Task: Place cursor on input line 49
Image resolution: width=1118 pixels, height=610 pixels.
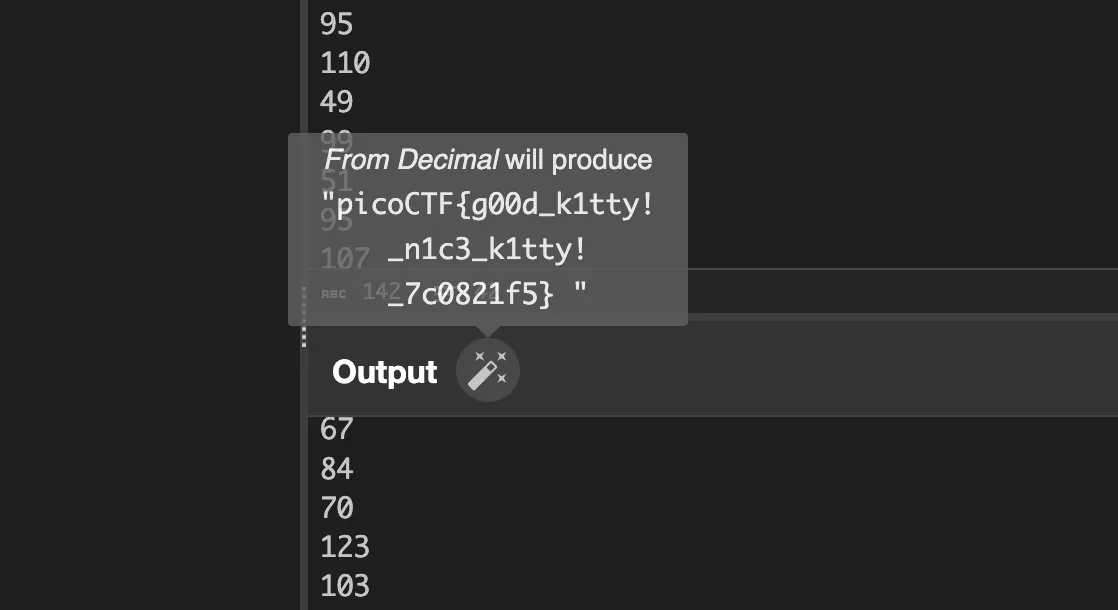Action: click(337, 102)
